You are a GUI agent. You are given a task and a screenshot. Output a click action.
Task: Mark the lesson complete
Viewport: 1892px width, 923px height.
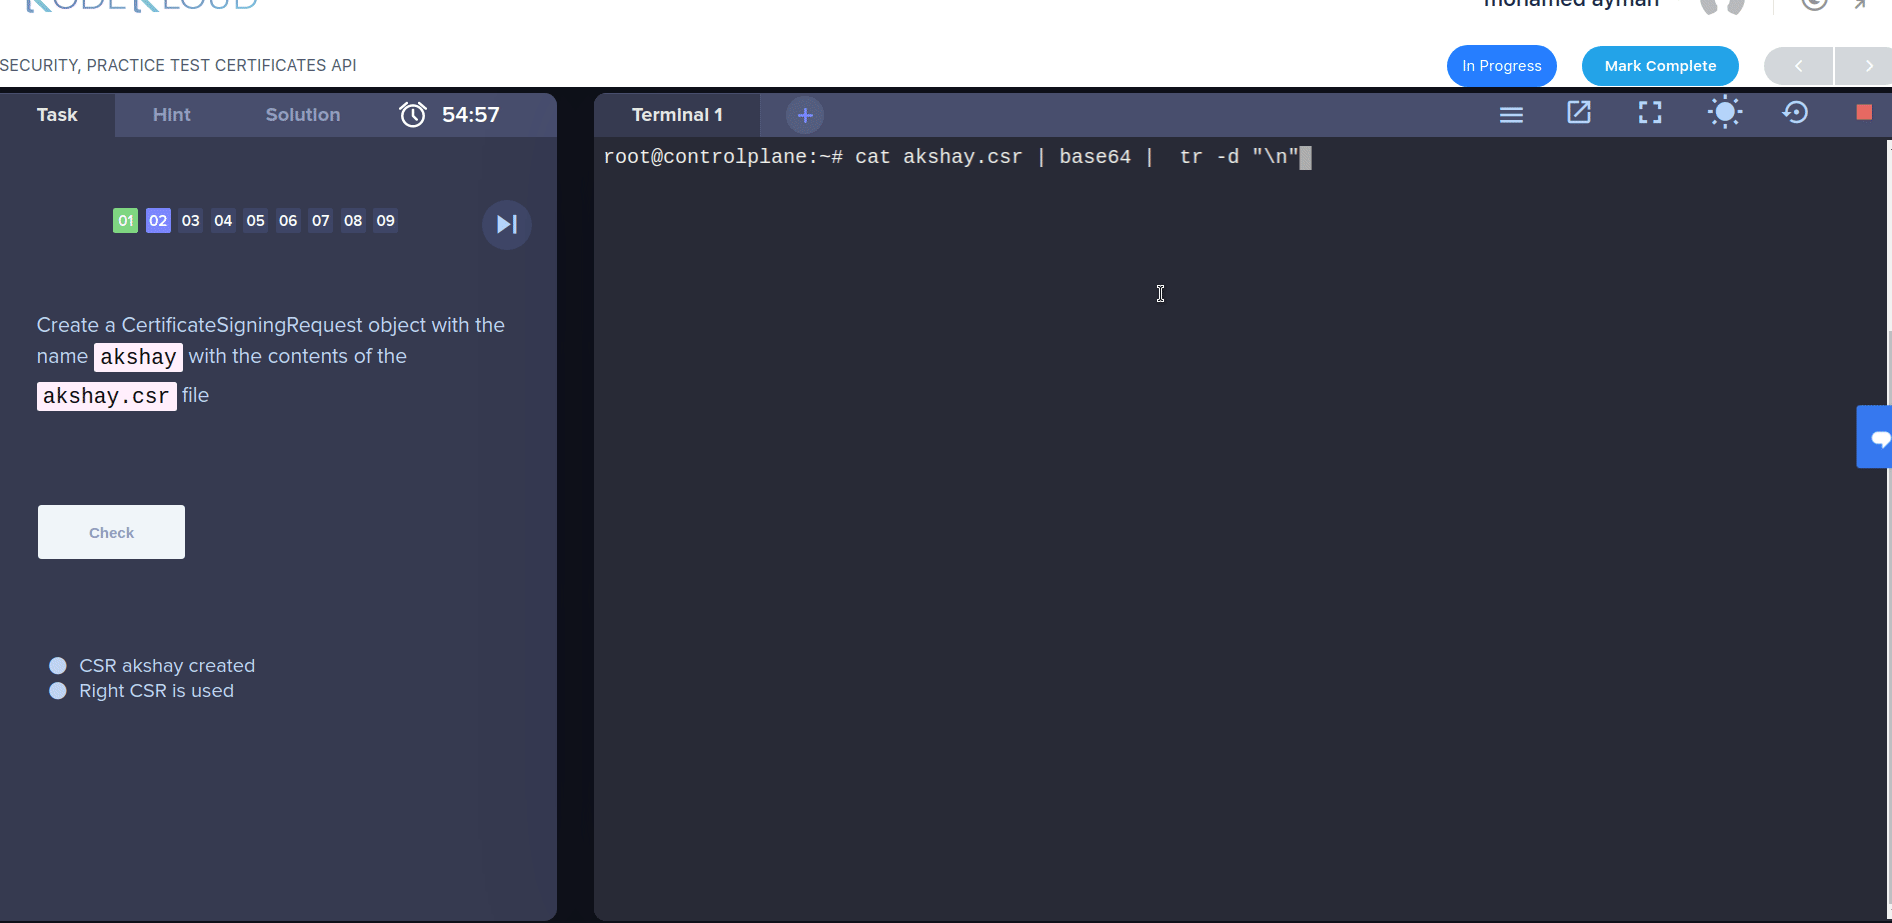pos(1660,66)
